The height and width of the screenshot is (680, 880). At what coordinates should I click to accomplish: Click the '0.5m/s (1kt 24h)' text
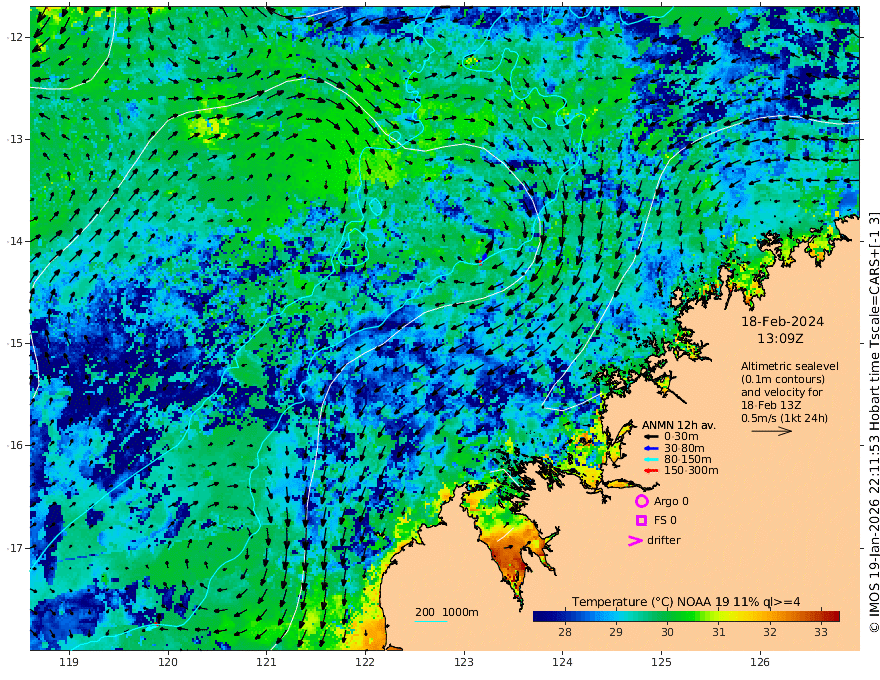pos(784,418)
